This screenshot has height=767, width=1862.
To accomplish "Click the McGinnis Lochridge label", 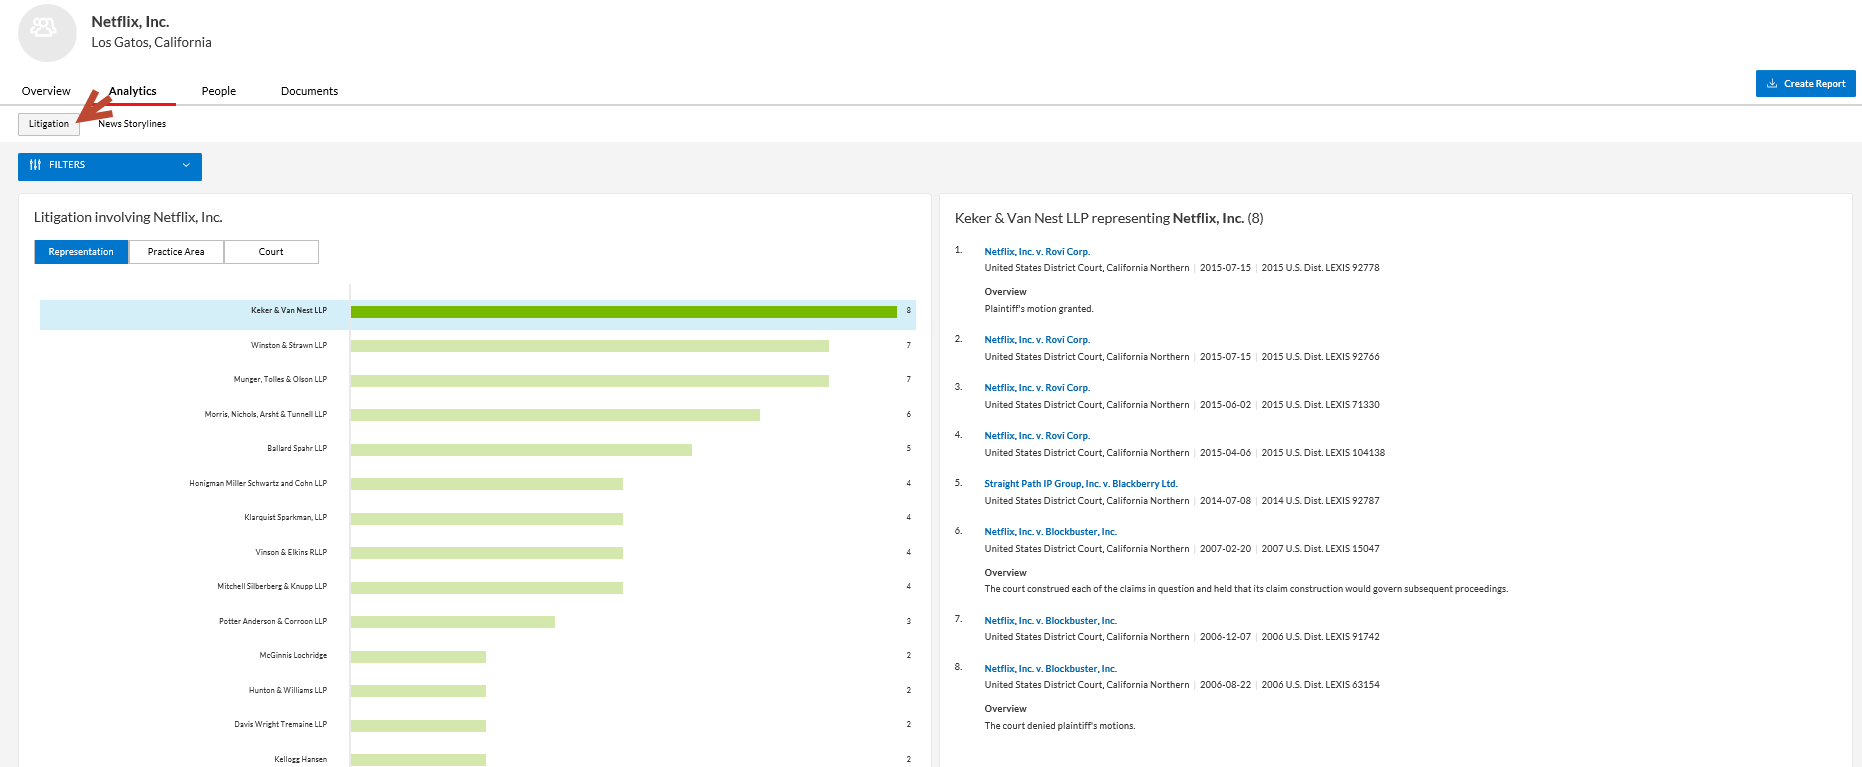I will (293, 656).
